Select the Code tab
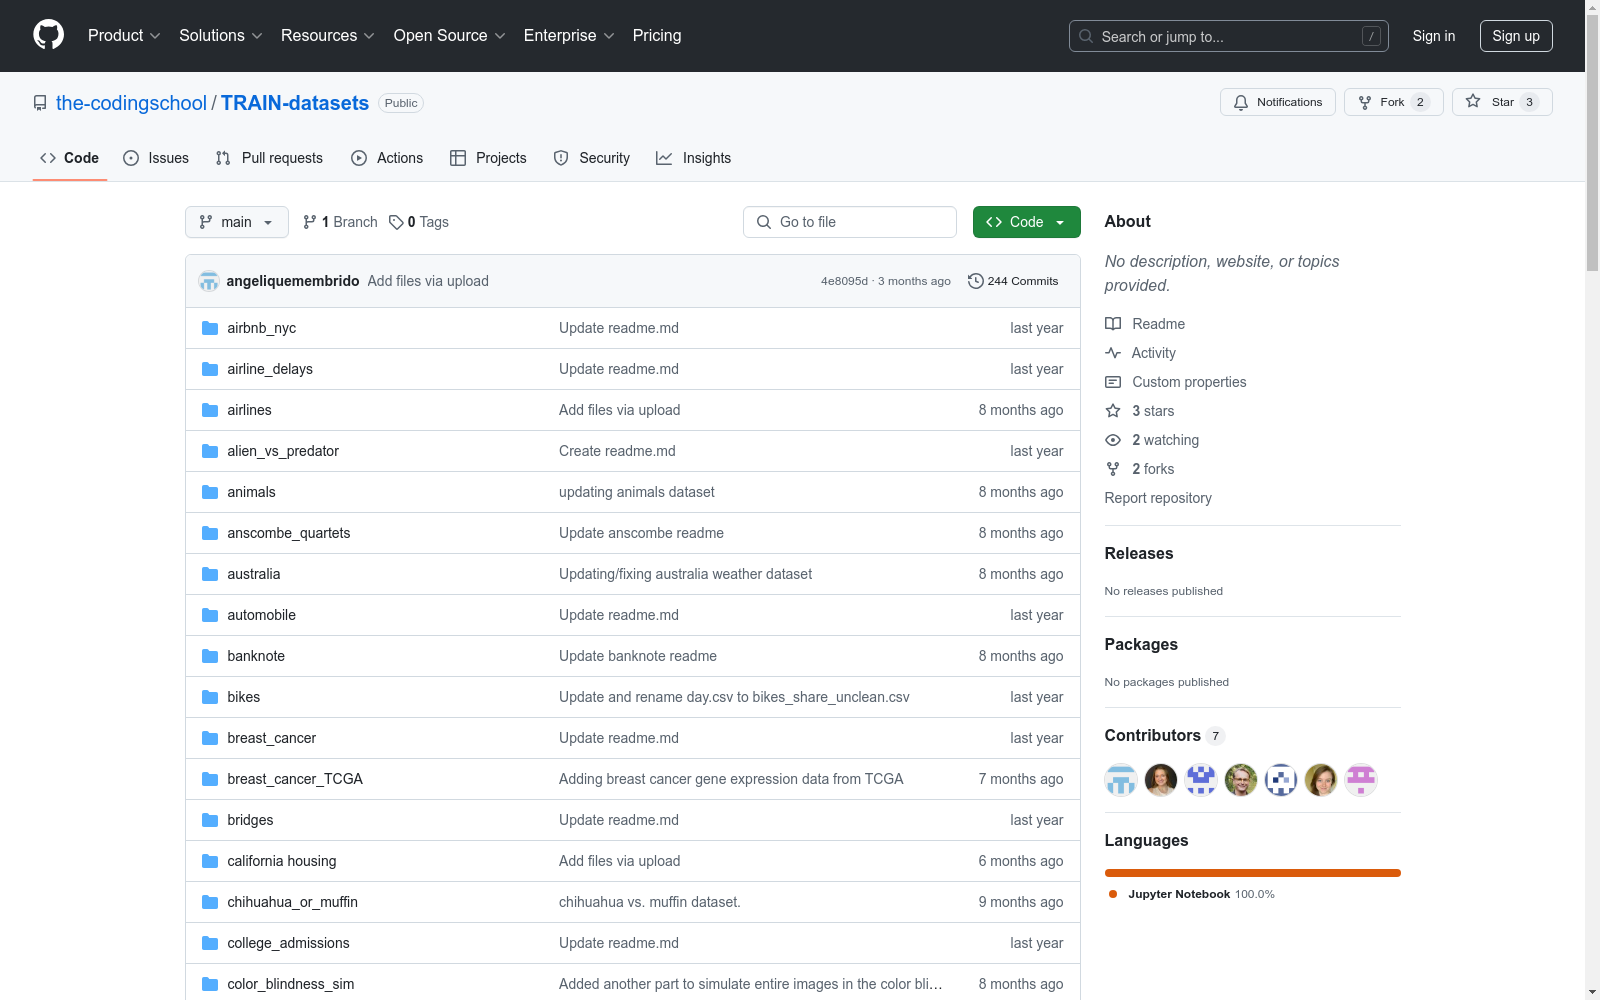The width and height of the screenshot is (1600, 1000). [70, 158]
